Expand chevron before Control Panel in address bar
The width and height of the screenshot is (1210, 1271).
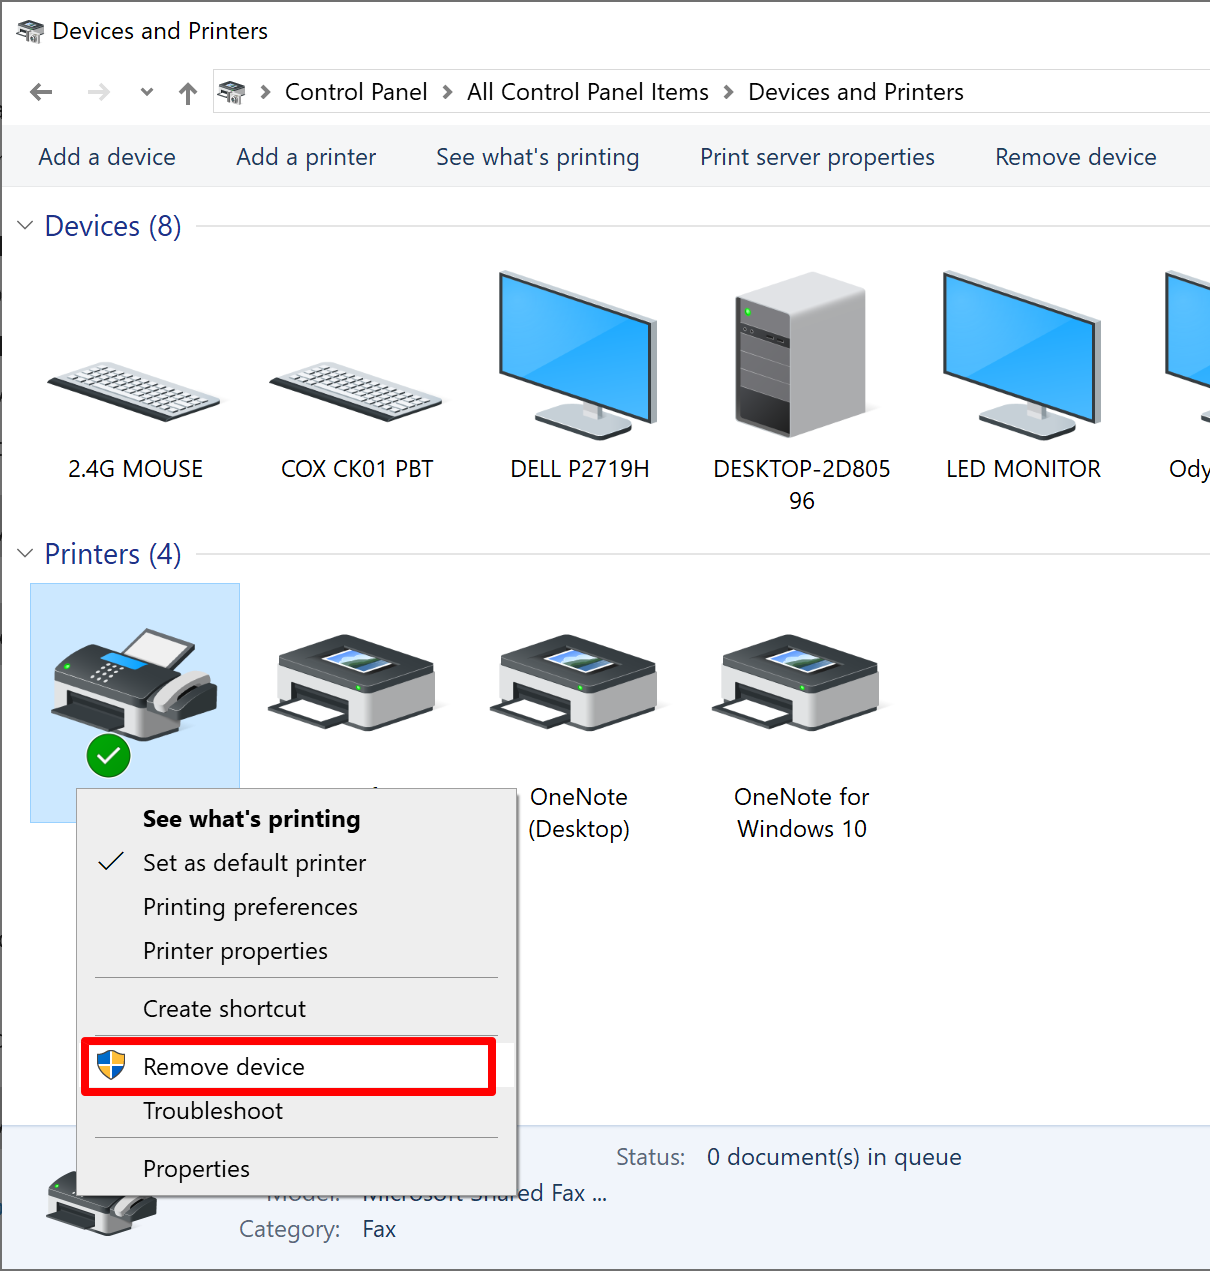(265, 92)
